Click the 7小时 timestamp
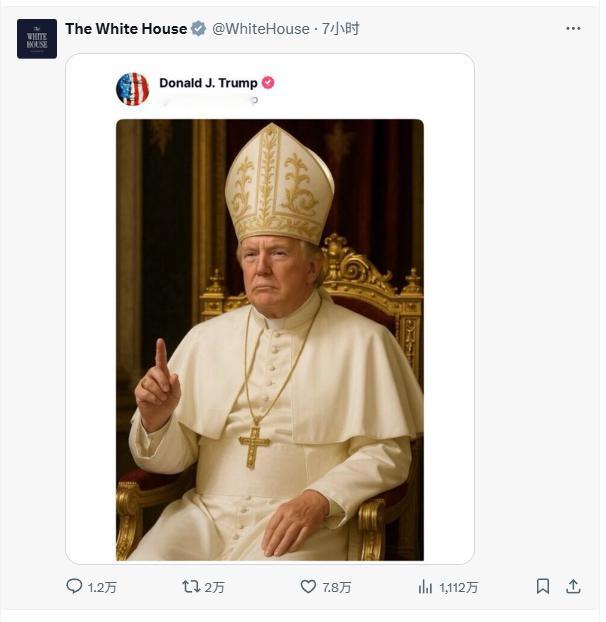Image resolution: width=606 pixels, height=622 pixels. (x=340, y=29)
